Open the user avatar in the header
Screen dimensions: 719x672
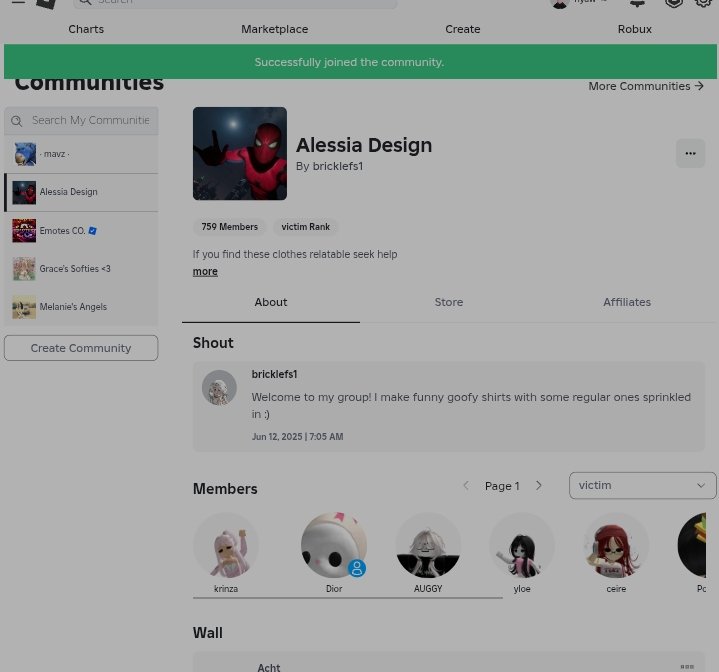[x=559, y=3]
